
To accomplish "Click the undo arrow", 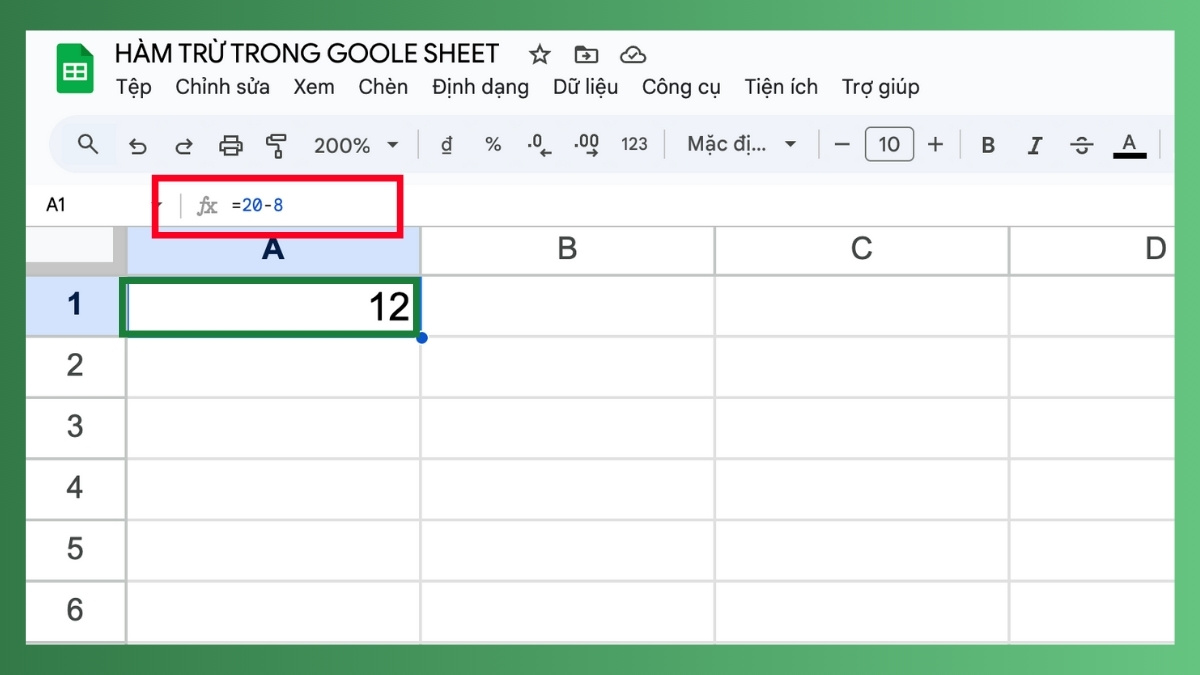I will tap(138, 146).
